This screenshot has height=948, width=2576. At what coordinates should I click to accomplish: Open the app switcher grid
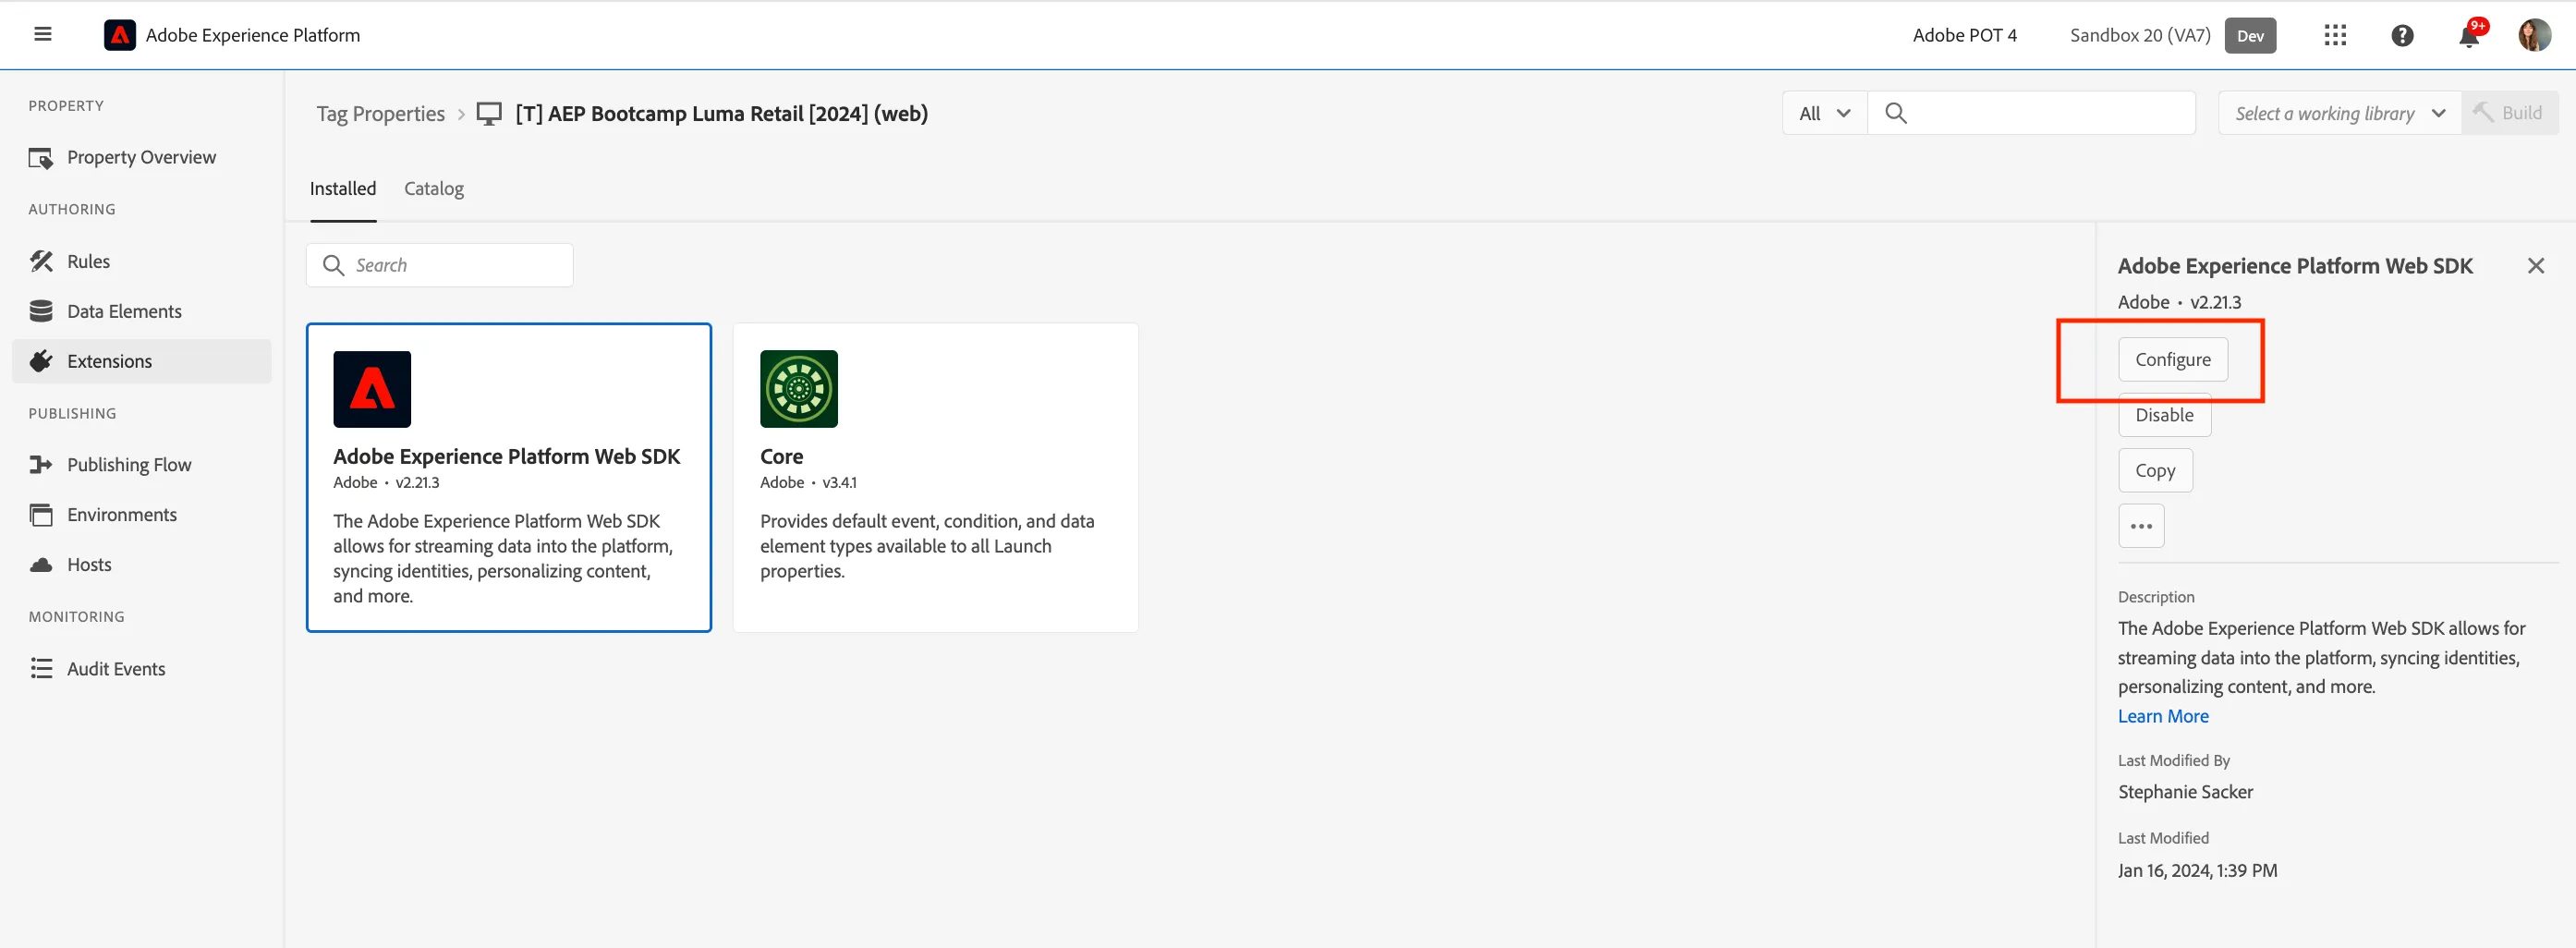coord(2335,35)
